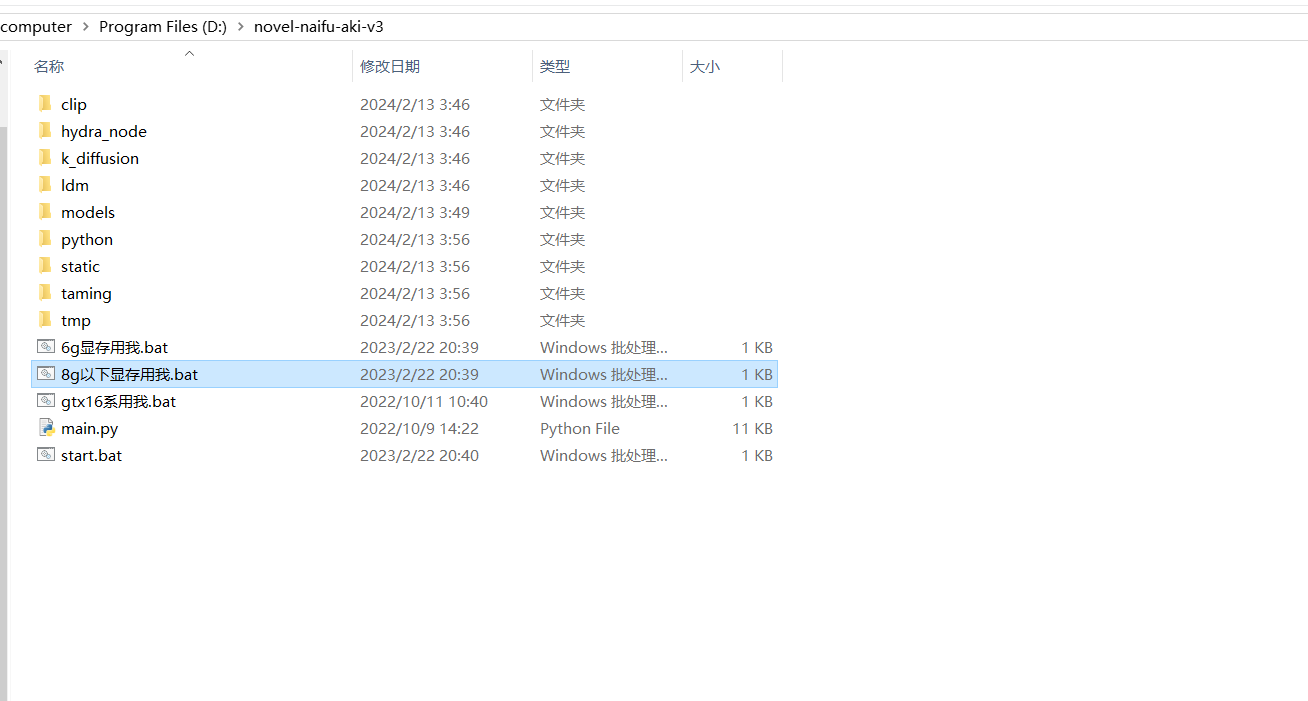Click the 2024/2/13 3:46 date in ldm row

click(415, 185)
